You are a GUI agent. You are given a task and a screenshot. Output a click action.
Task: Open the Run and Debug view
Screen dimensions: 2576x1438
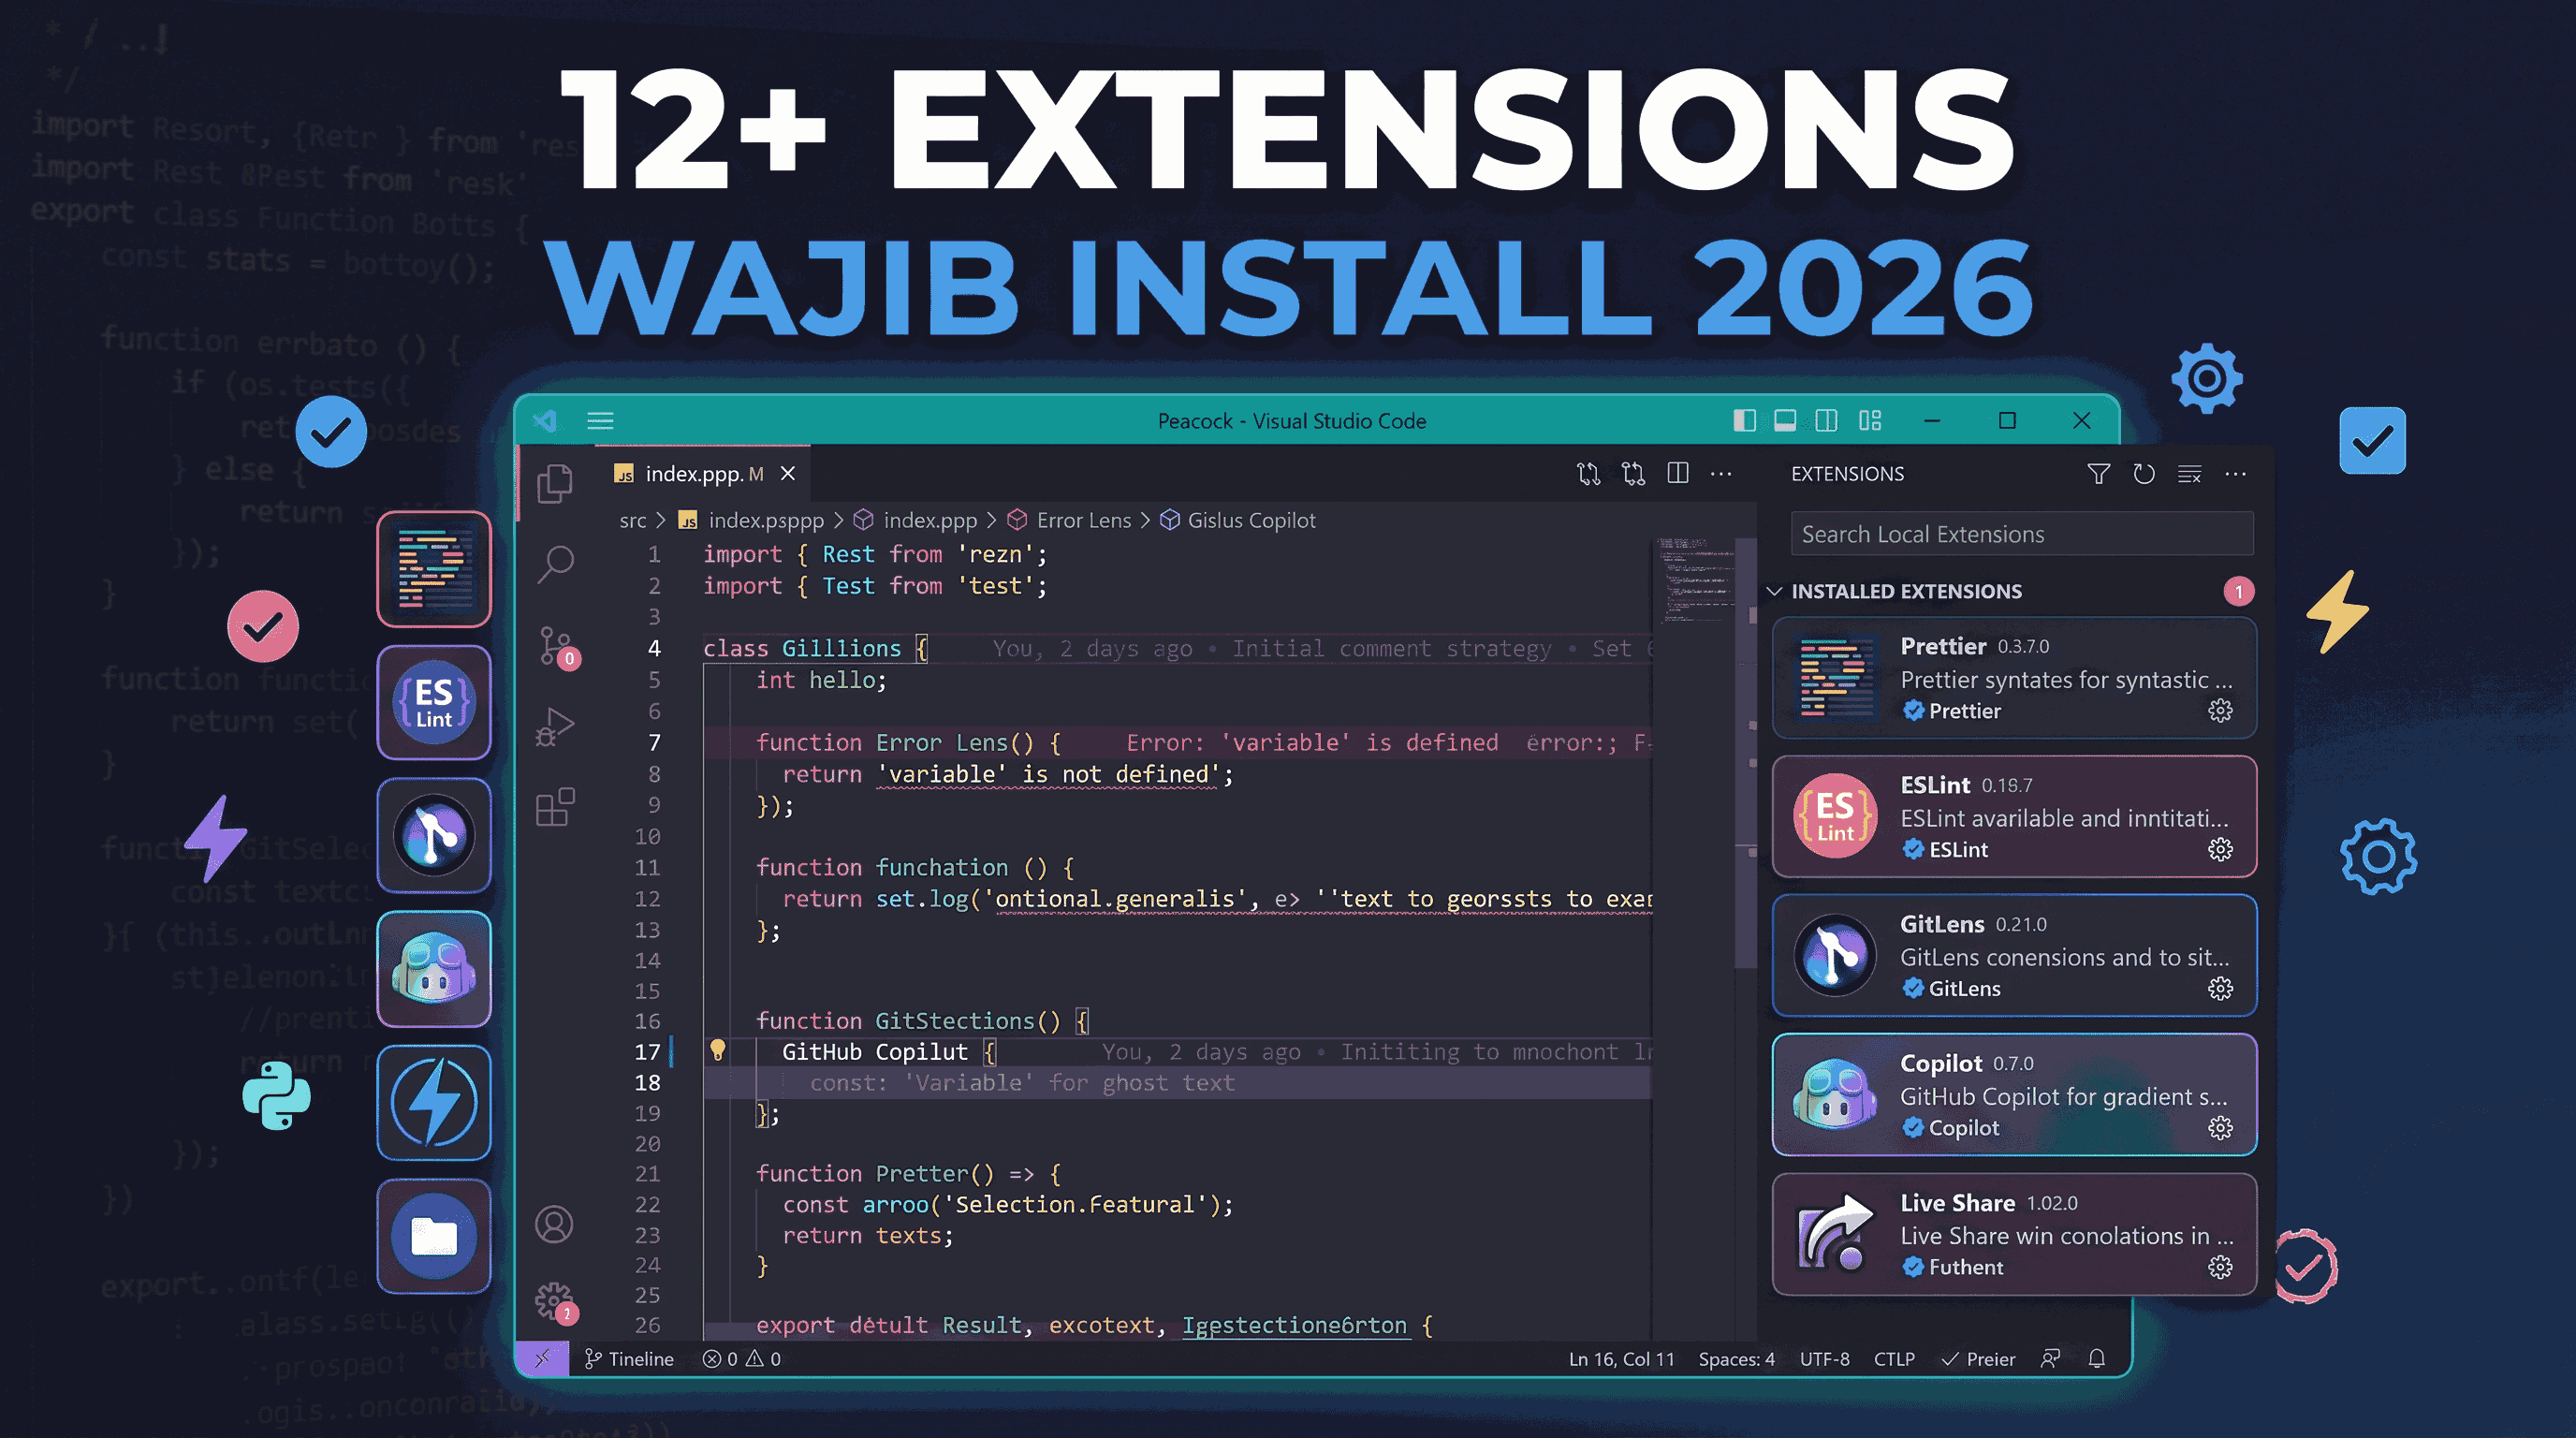coord(555,727)
